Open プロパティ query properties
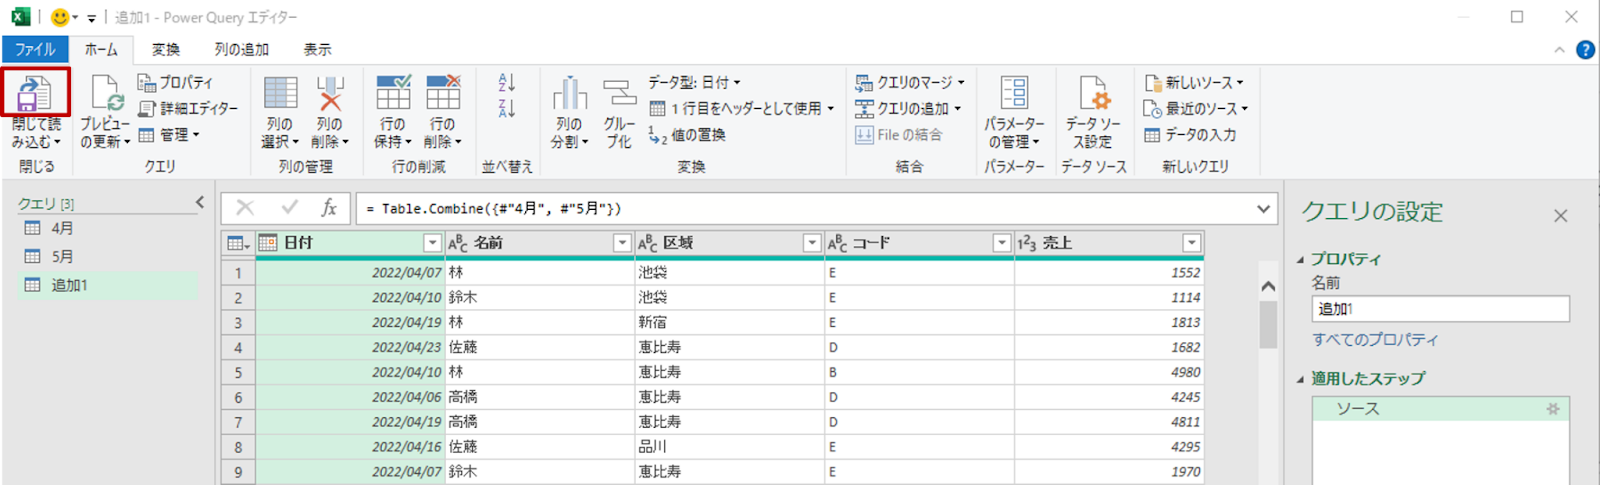This screenshot has height=485, width=1600. pyautogui.click(x=175, y=82)
